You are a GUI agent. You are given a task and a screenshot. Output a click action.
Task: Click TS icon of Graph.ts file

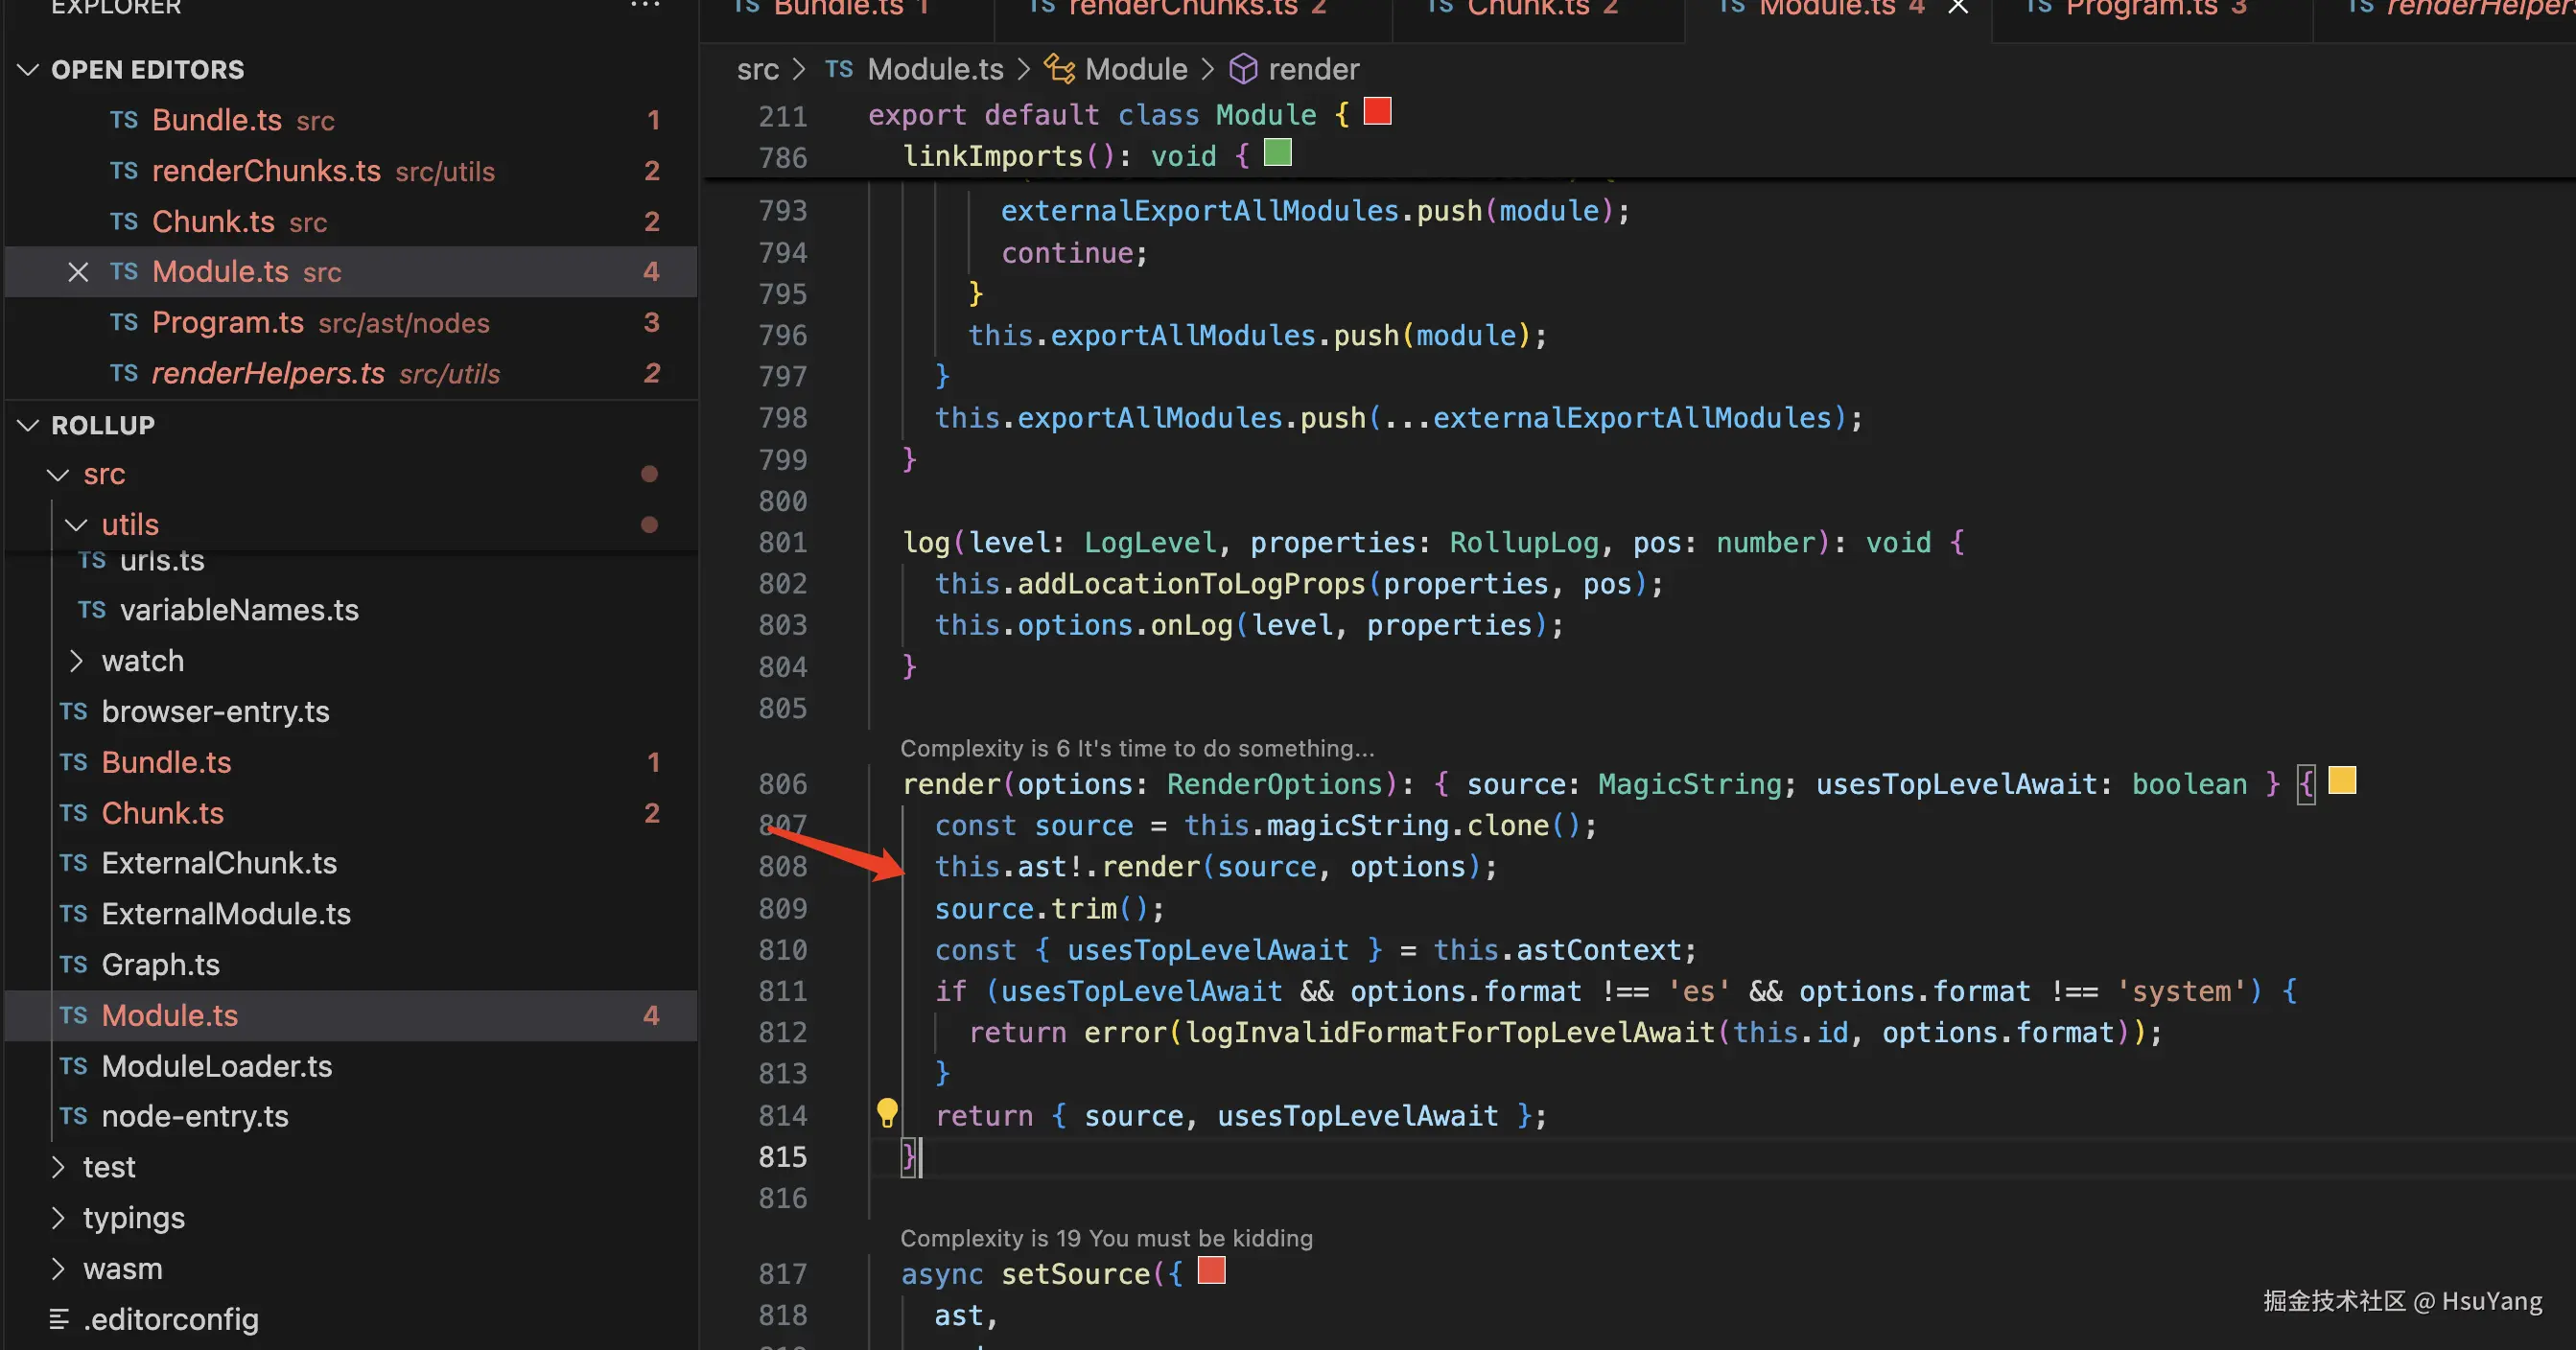[x=73, y=964]
